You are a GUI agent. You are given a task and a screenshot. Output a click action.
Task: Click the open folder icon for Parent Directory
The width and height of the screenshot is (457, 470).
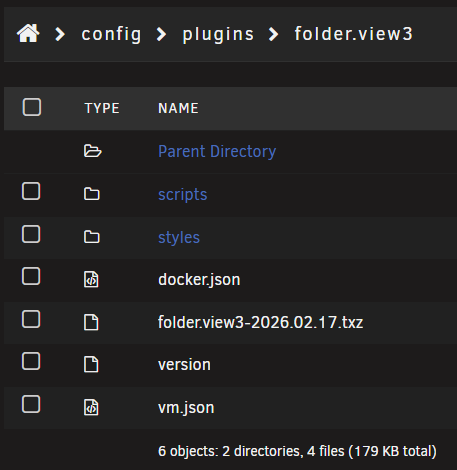pyautogui.click(x=92, y=151)
